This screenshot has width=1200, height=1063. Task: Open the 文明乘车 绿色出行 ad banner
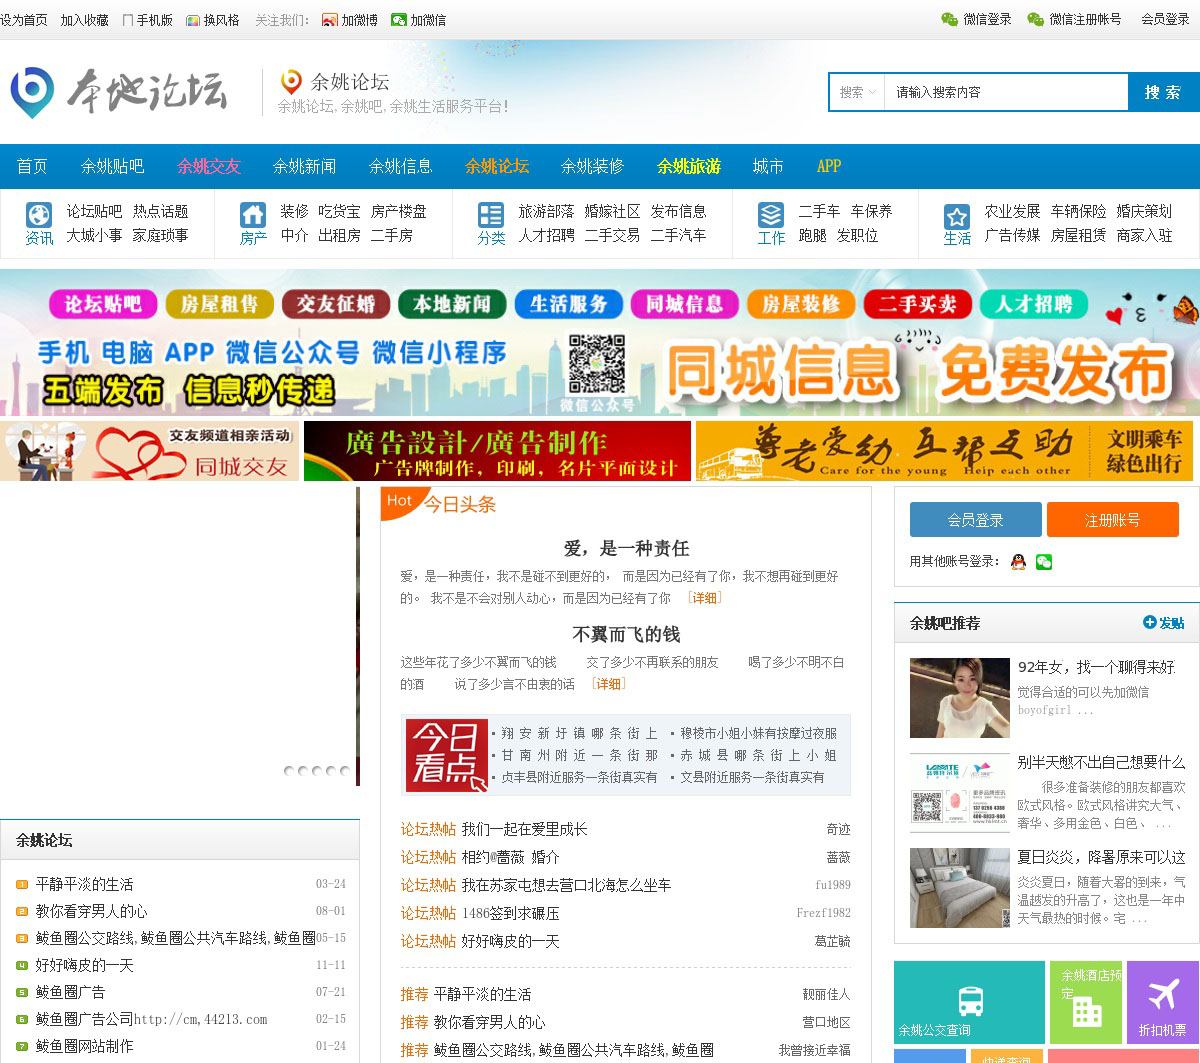pyautogui.click(x=944, y=451)
